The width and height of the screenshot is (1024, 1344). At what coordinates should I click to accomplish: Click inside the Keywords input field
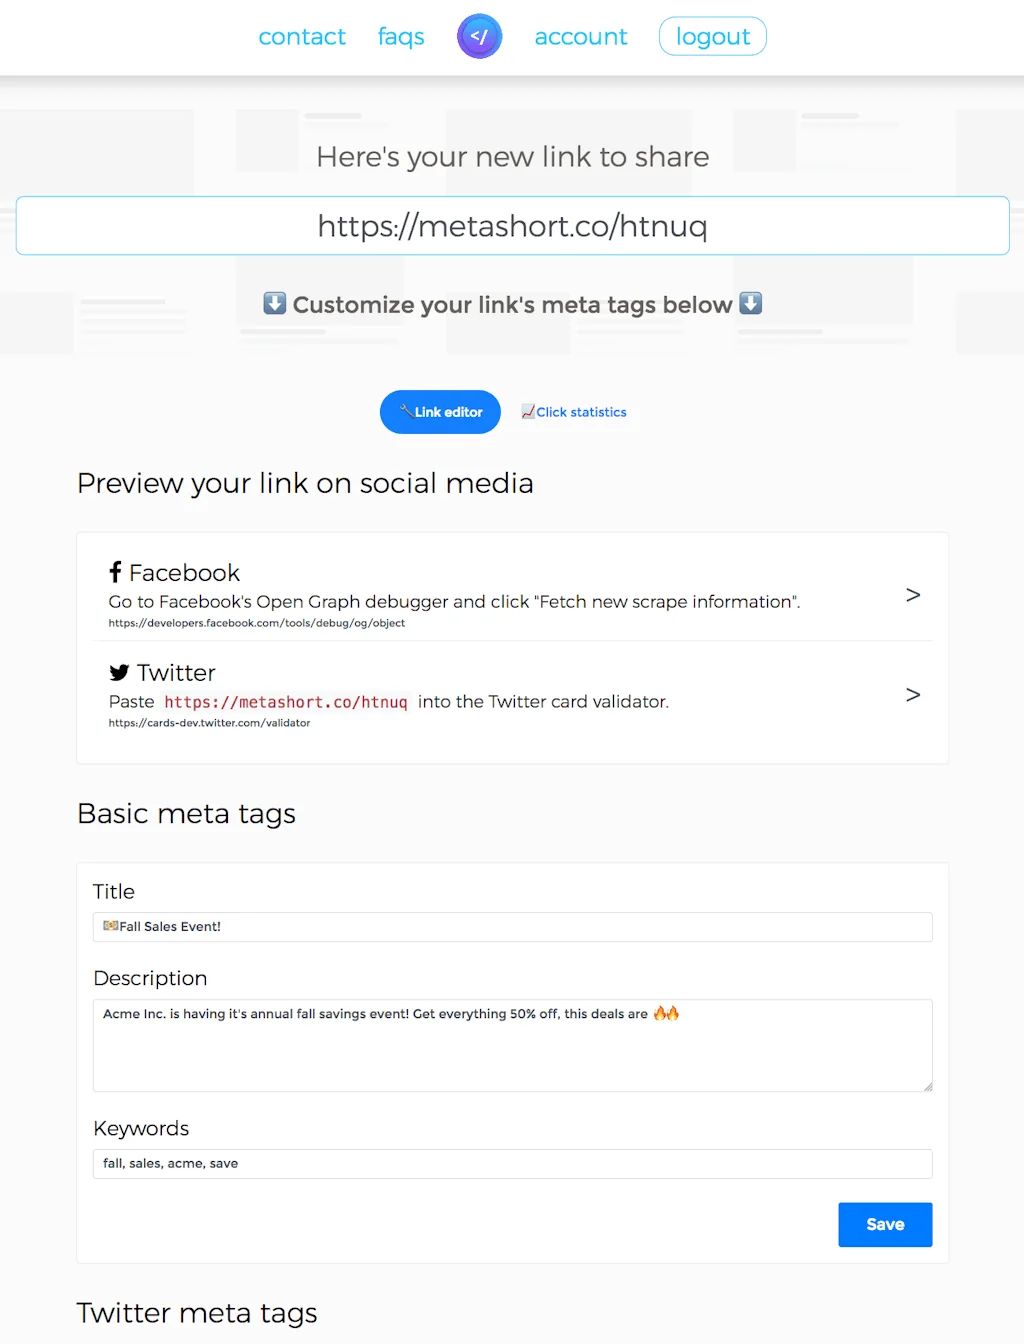512,1163
